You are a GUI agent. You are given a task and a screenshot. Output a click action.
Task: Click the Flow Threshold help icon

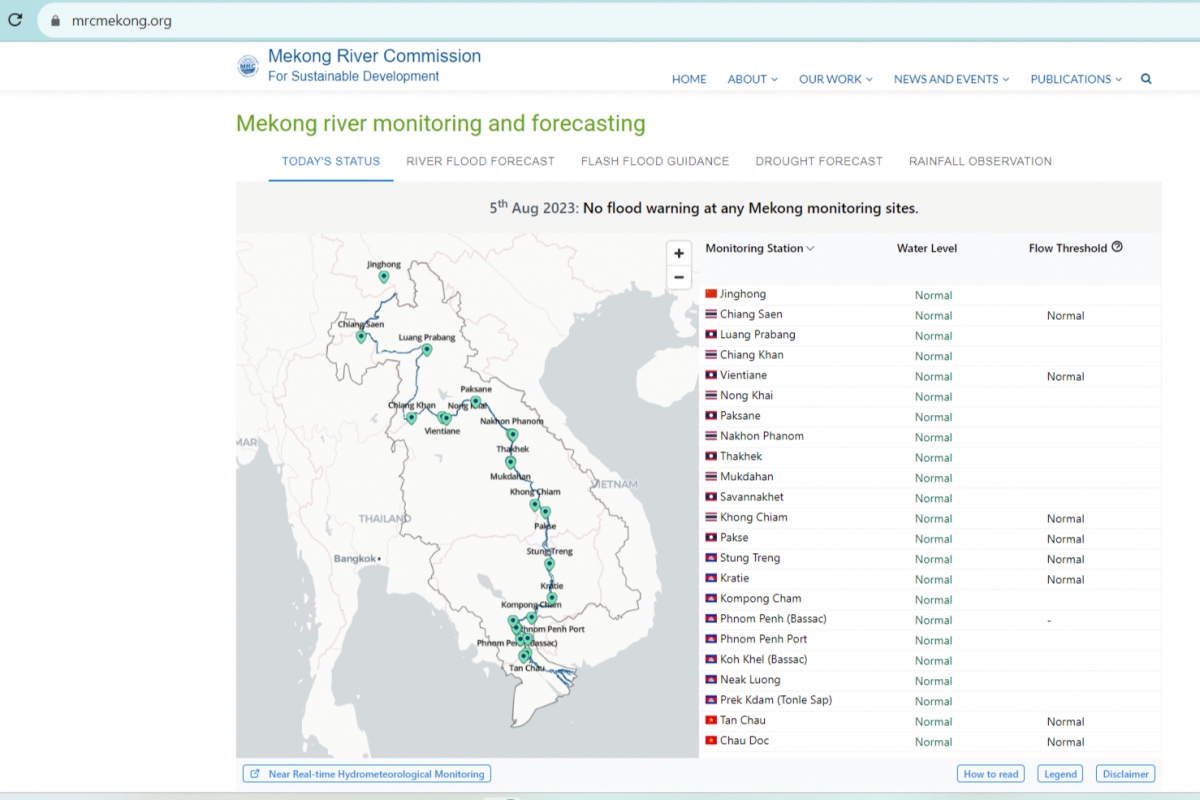click(1117, 247)
